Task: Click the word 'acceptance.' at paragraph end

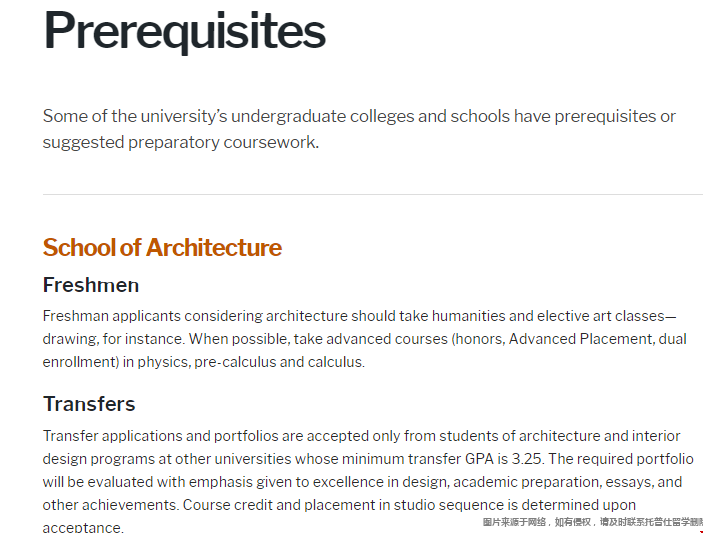Action: [83, 527]
